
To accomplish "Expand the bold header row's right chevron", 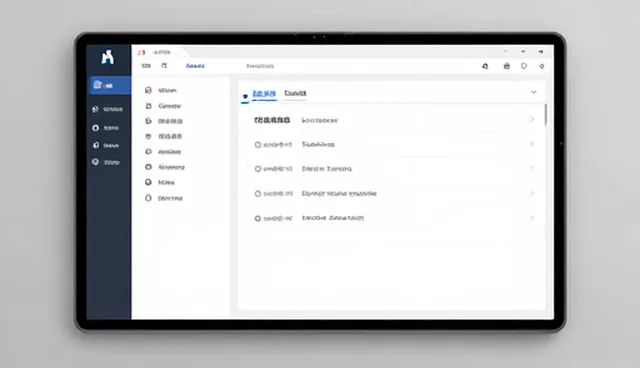I will [531, 119].
